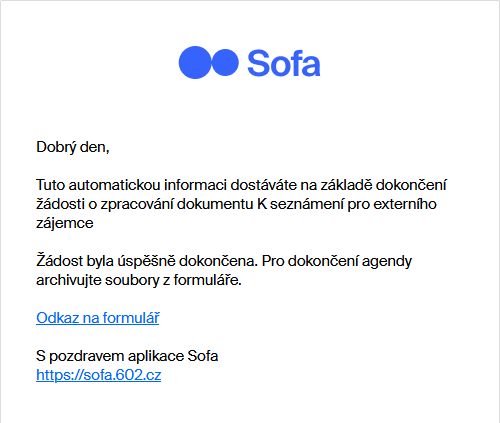Click the word dokumentu in the paragraph
Screen dimensions: 500x423
click(x=215, y=204)
